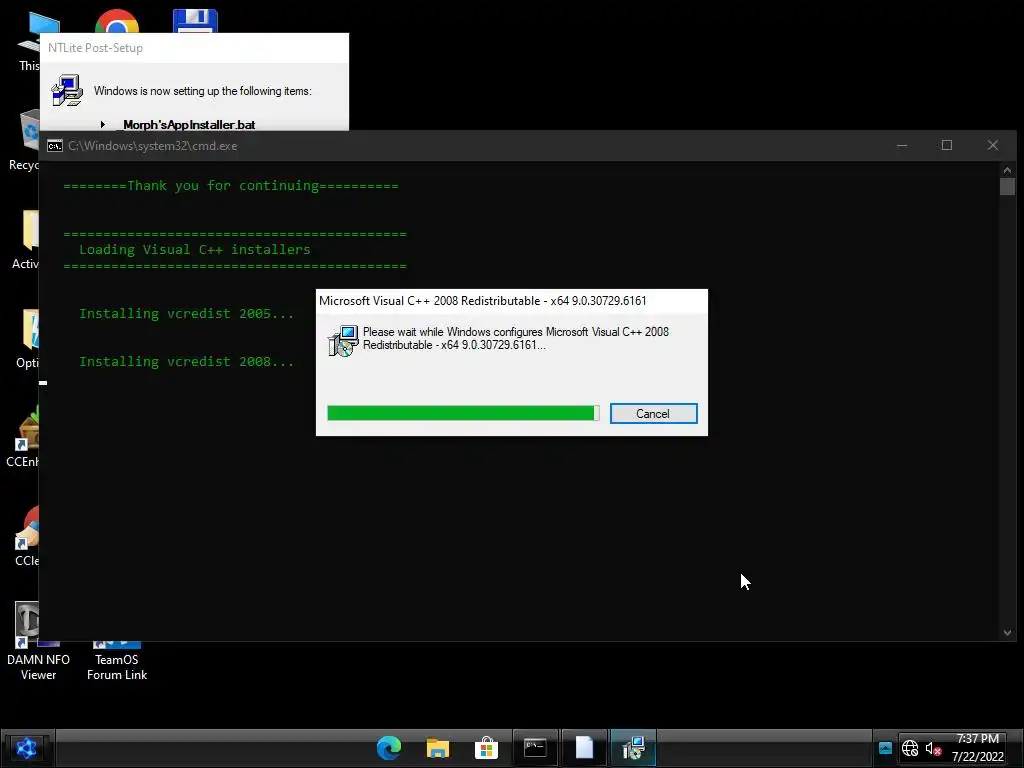Click the Redistributable dialog title bar
This screenshot has height=768, width=1024.
tap(511, 300)
